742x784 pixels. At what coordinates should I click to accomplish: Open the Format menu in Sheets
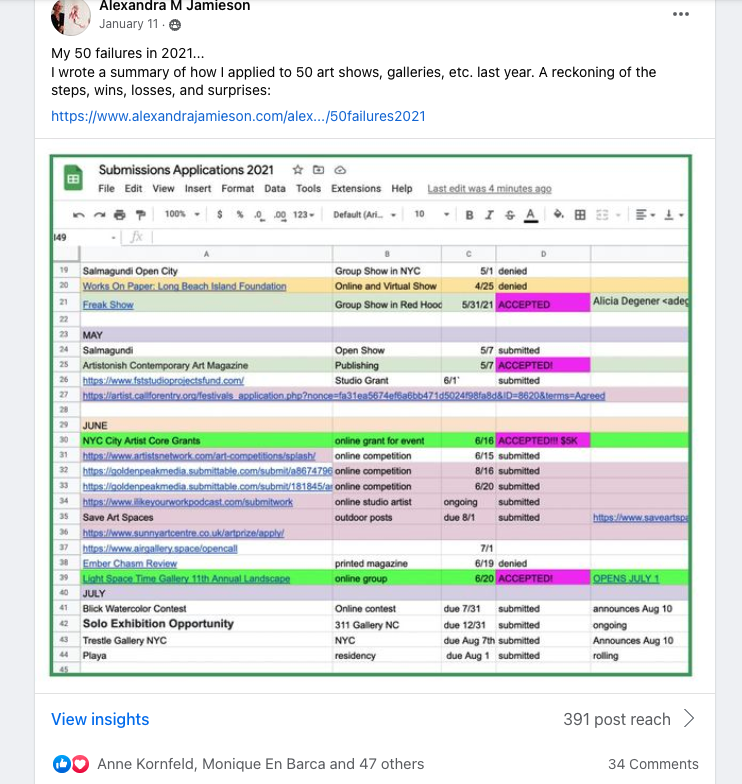[x=238, y=188]
